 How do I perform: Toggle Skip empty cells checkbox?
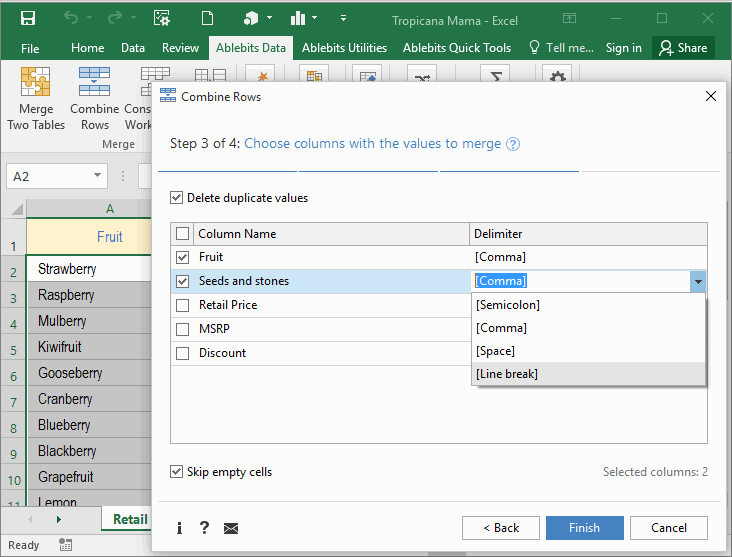click(x=176, y=472)
